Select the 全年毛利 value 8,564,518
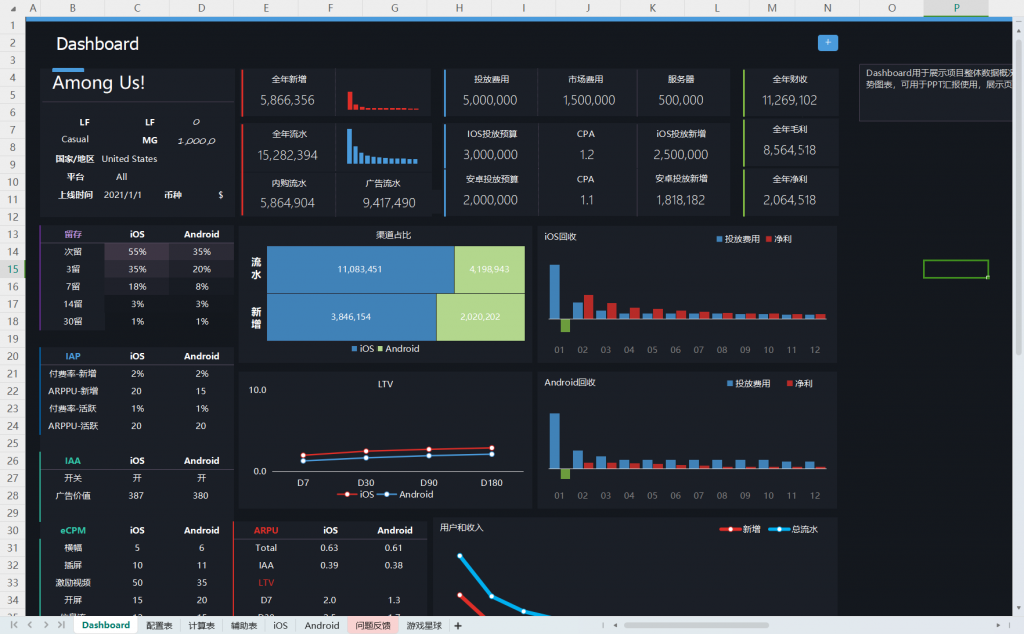The width and height of the screenshot is (1024, 634). click(789, 150)
